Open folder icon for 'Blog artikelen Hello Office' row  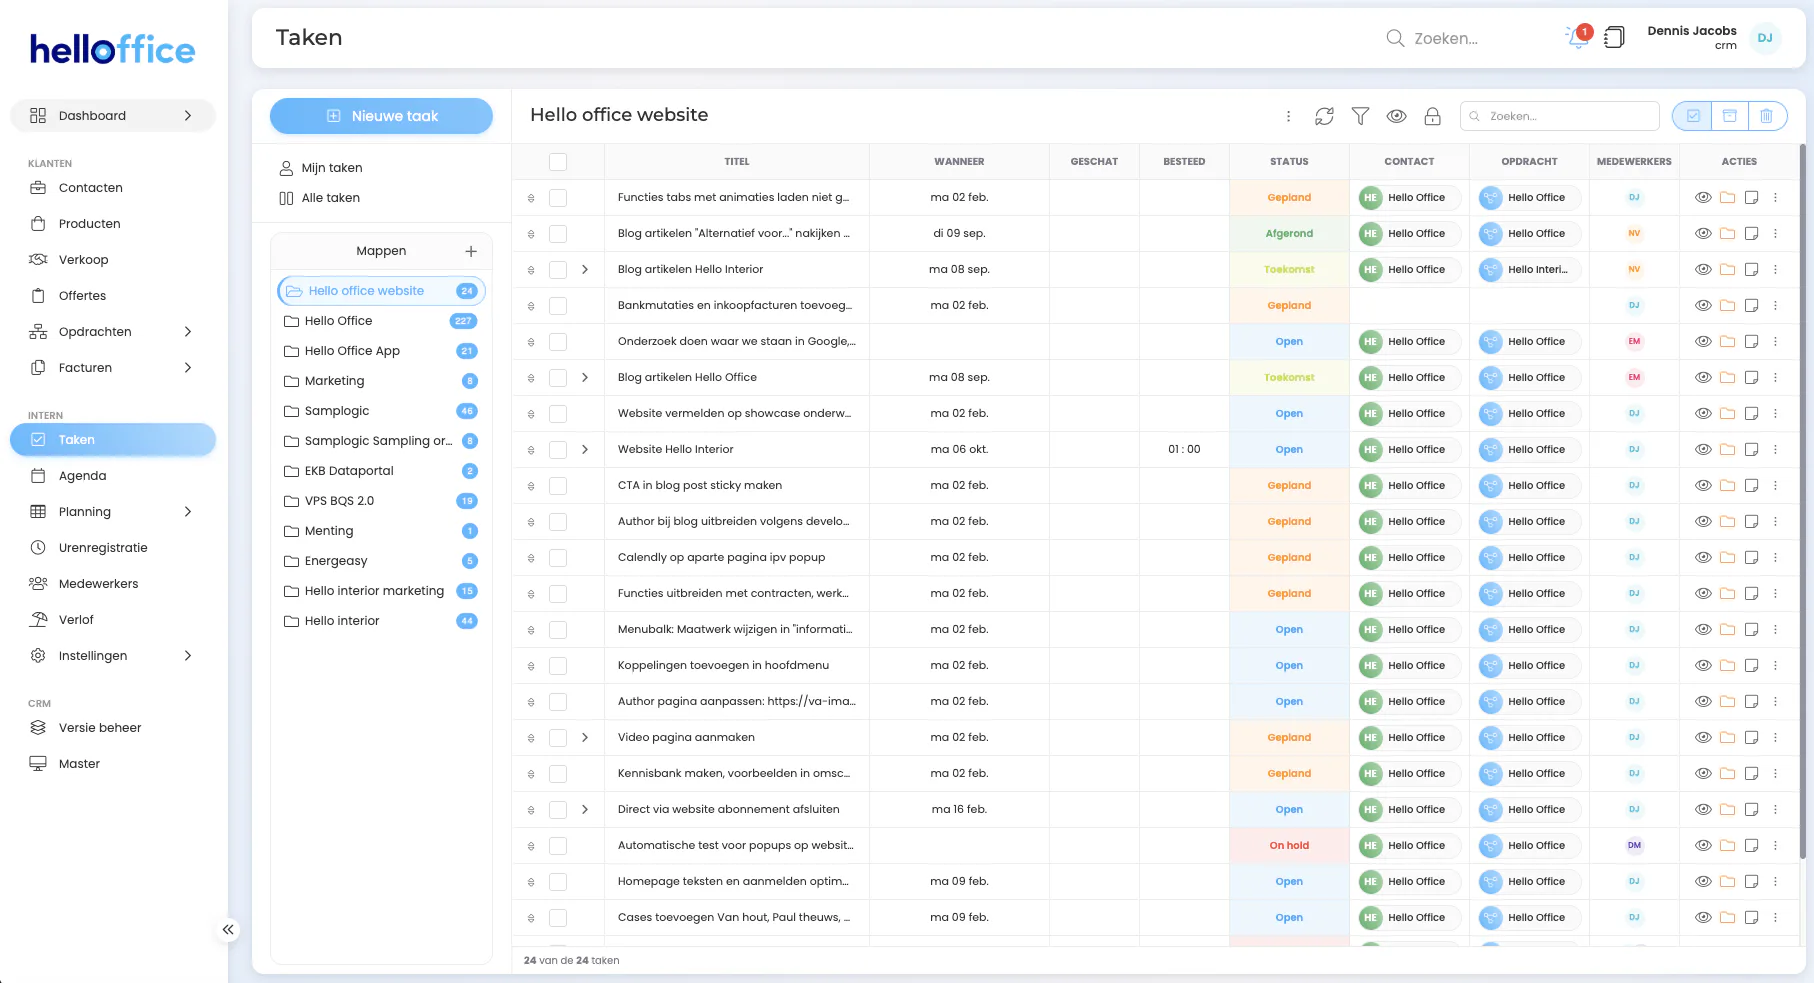point(1727,377)
